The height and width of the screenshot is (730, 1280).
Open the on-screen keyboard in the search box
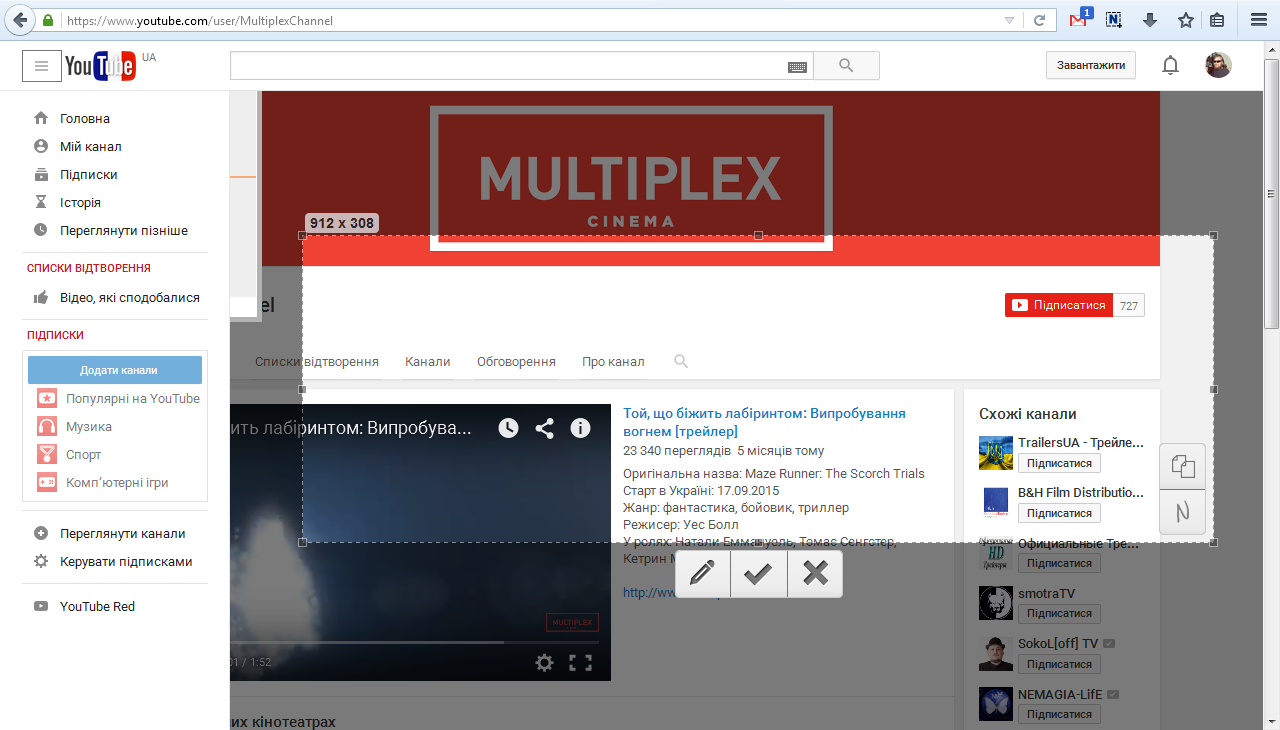(x=797, y=66)
